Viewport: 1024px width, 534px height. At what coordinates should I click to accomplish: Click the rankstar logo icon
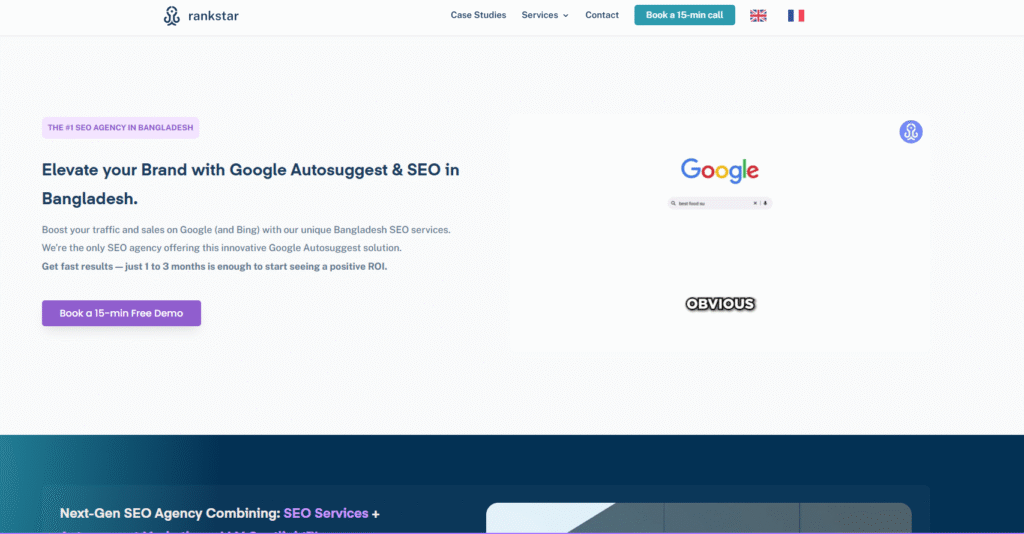point(172,16)
